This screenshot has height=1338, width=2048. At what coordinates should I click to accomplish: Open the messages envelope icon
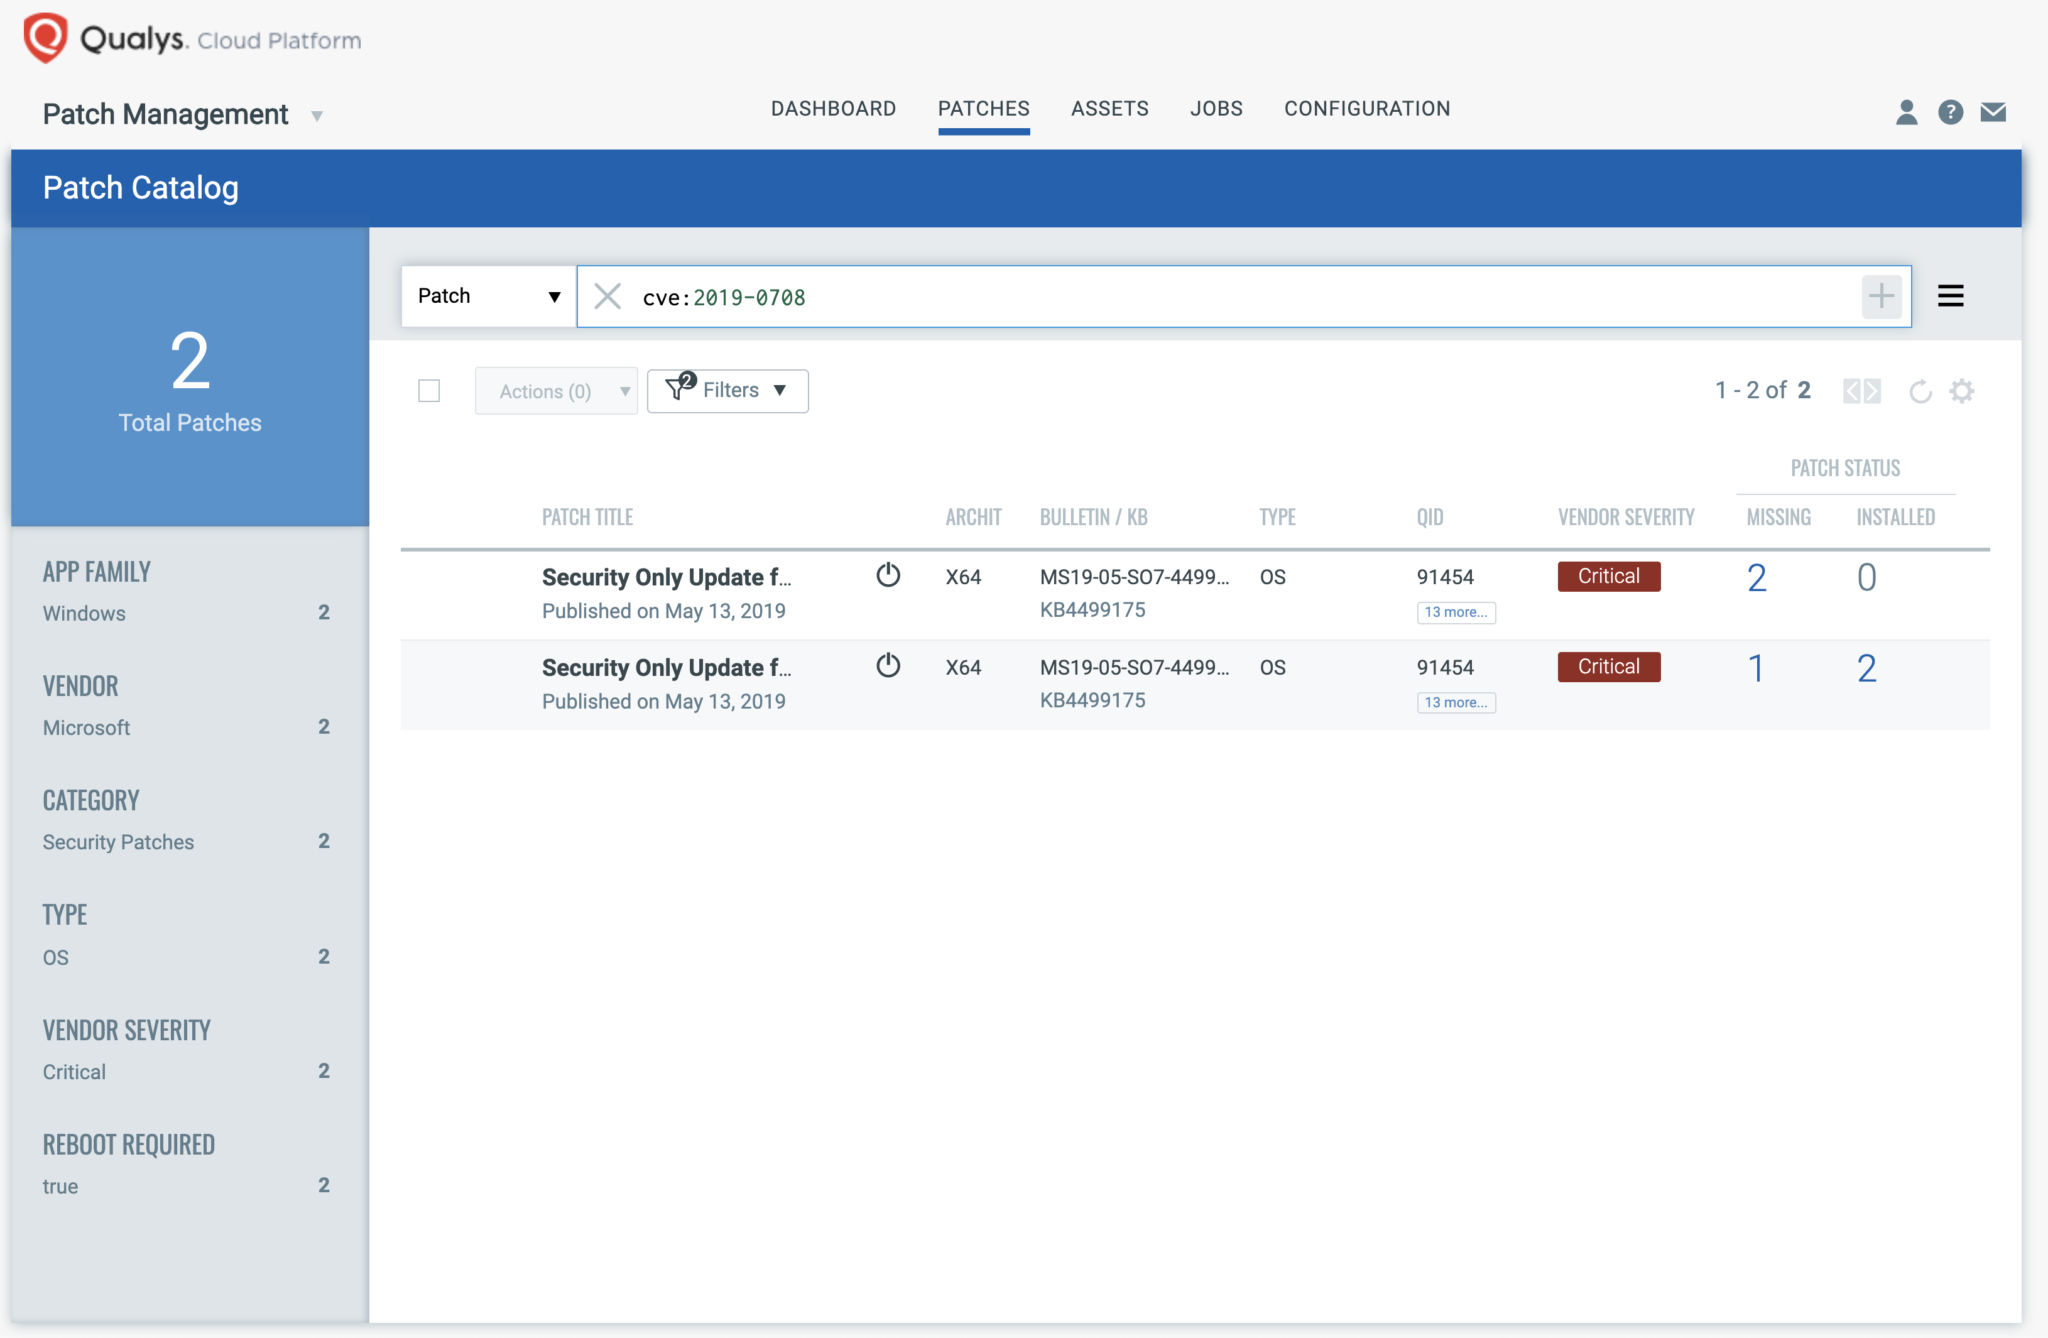(1993, 112)
